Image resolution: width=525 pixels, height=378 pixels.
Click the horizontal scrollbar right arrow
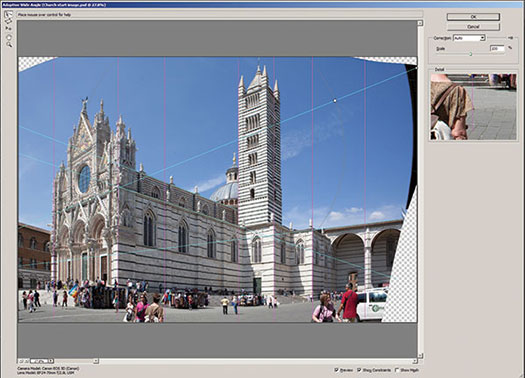click(415, 361)
